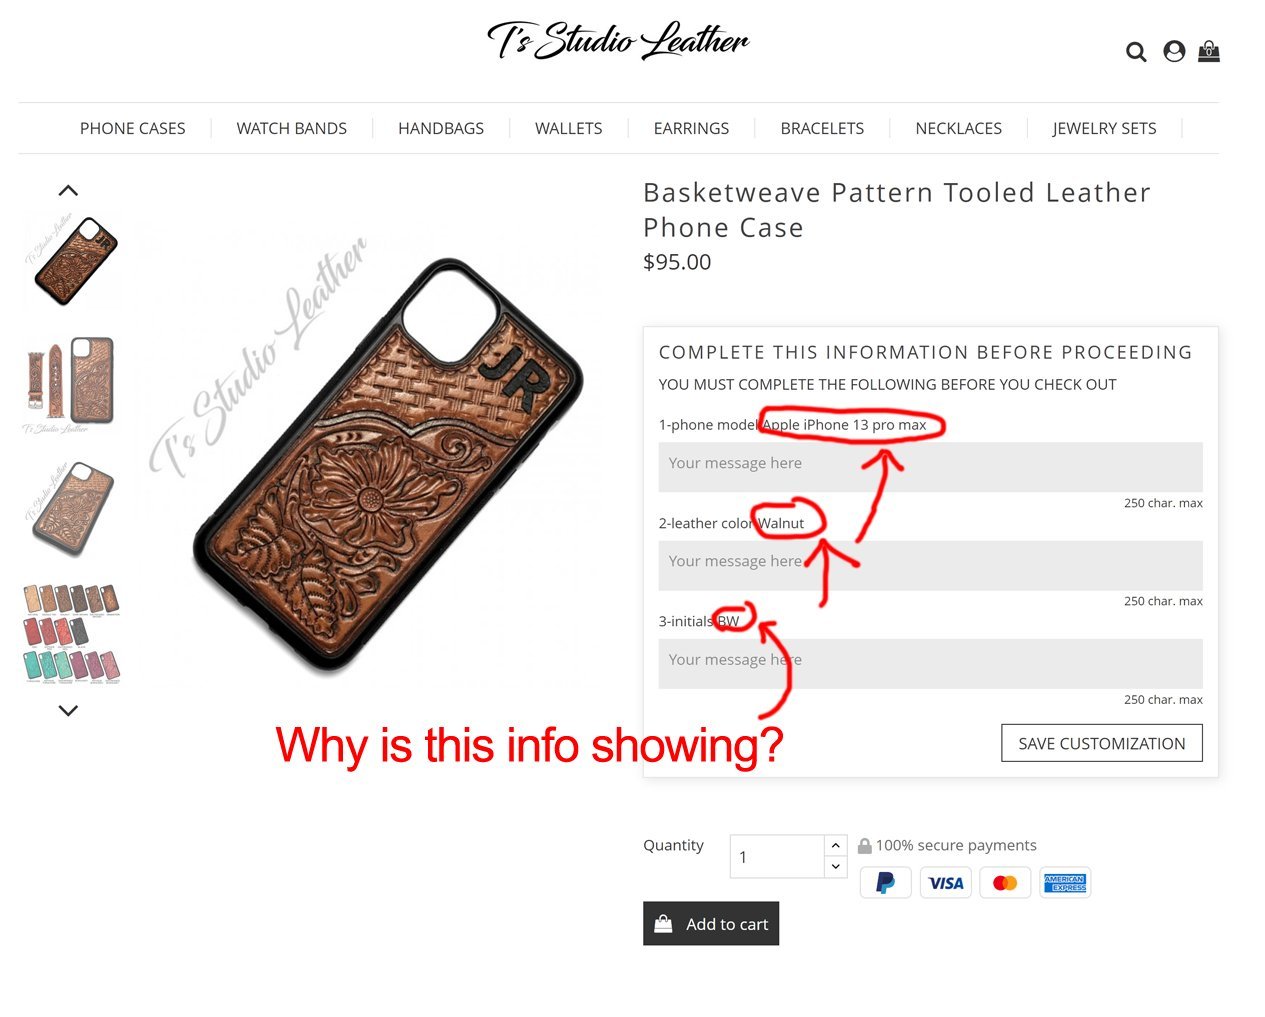Viewport: 1265px width, 1017px height.
Task: Click the Add to cart button
Action: click(x=711, y=924)
